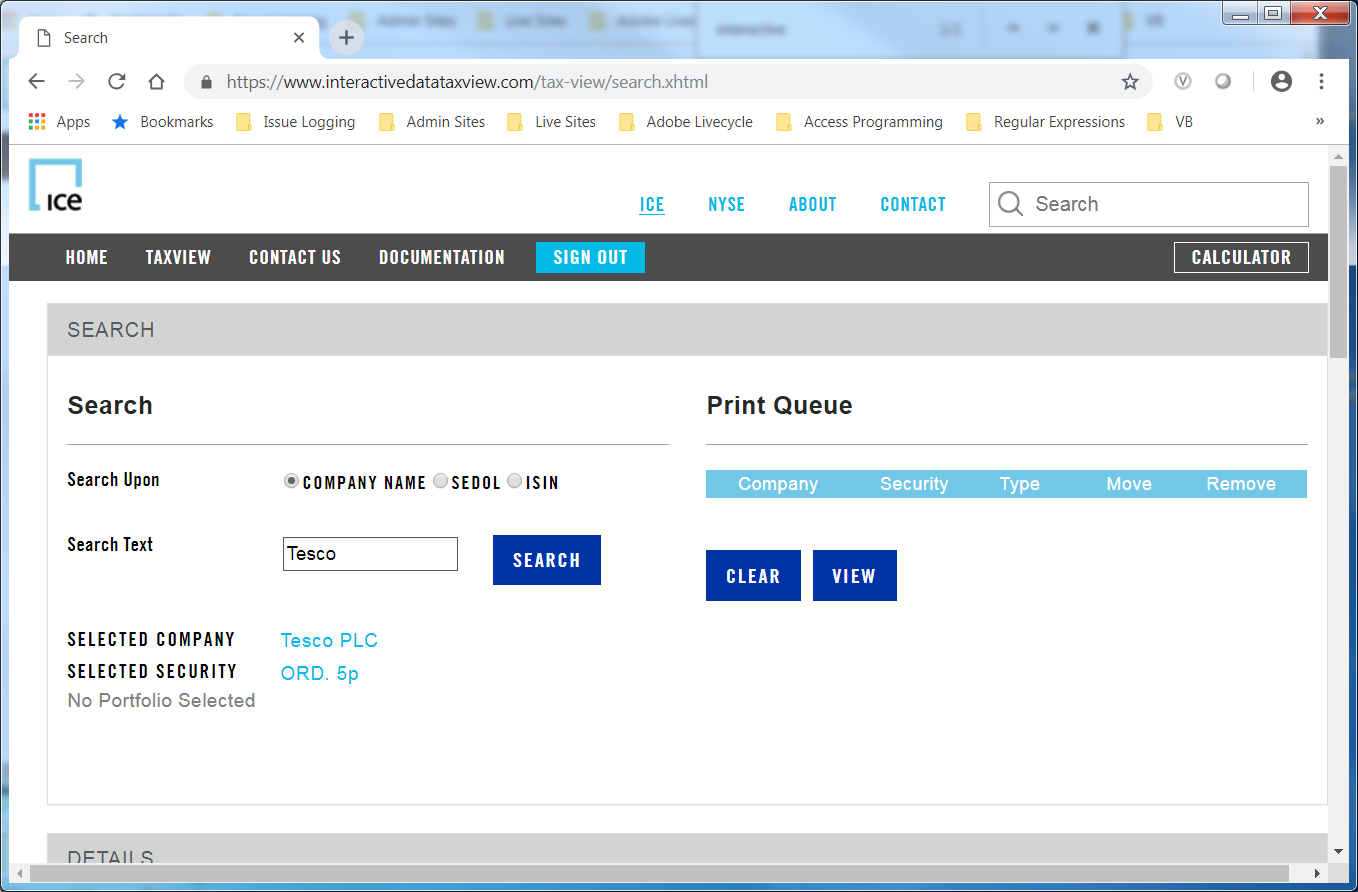Click the Security column header
The width and height of the screenshot is (1358, 892).
point(914,484)
